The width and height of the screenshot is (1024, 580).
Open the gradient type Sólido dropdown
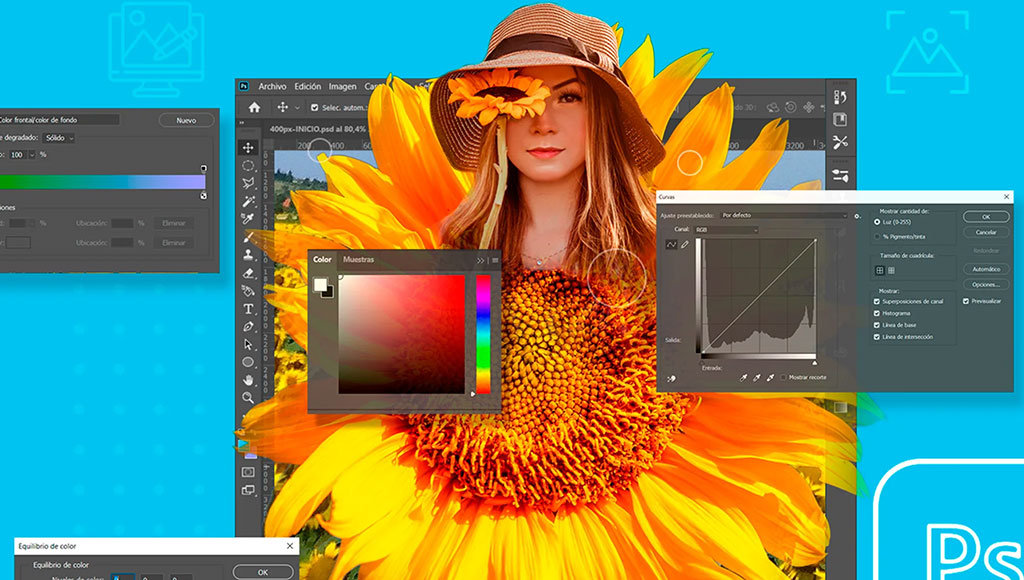tap(59, 138)
